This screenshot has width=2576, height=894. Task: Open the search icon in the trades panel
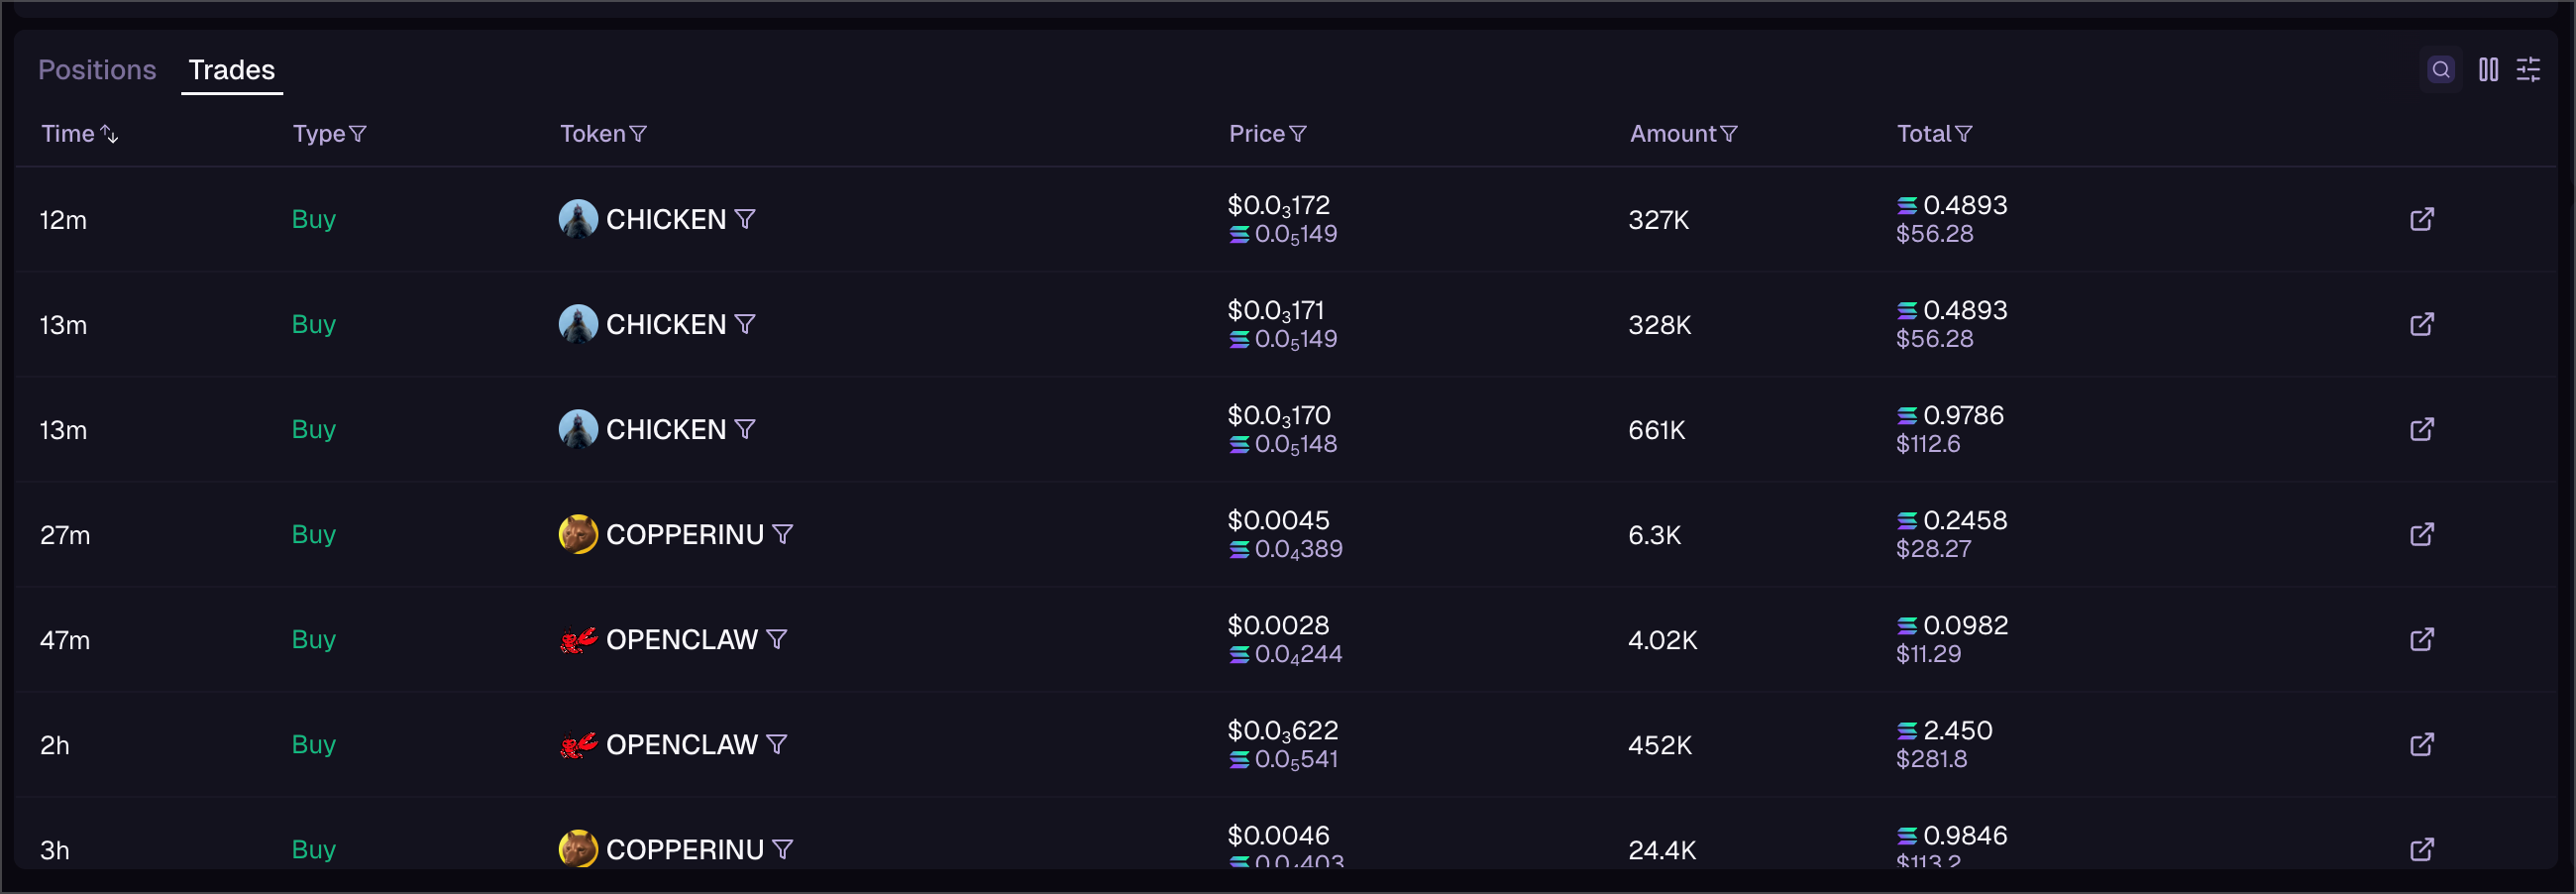tap(2440, 69)
